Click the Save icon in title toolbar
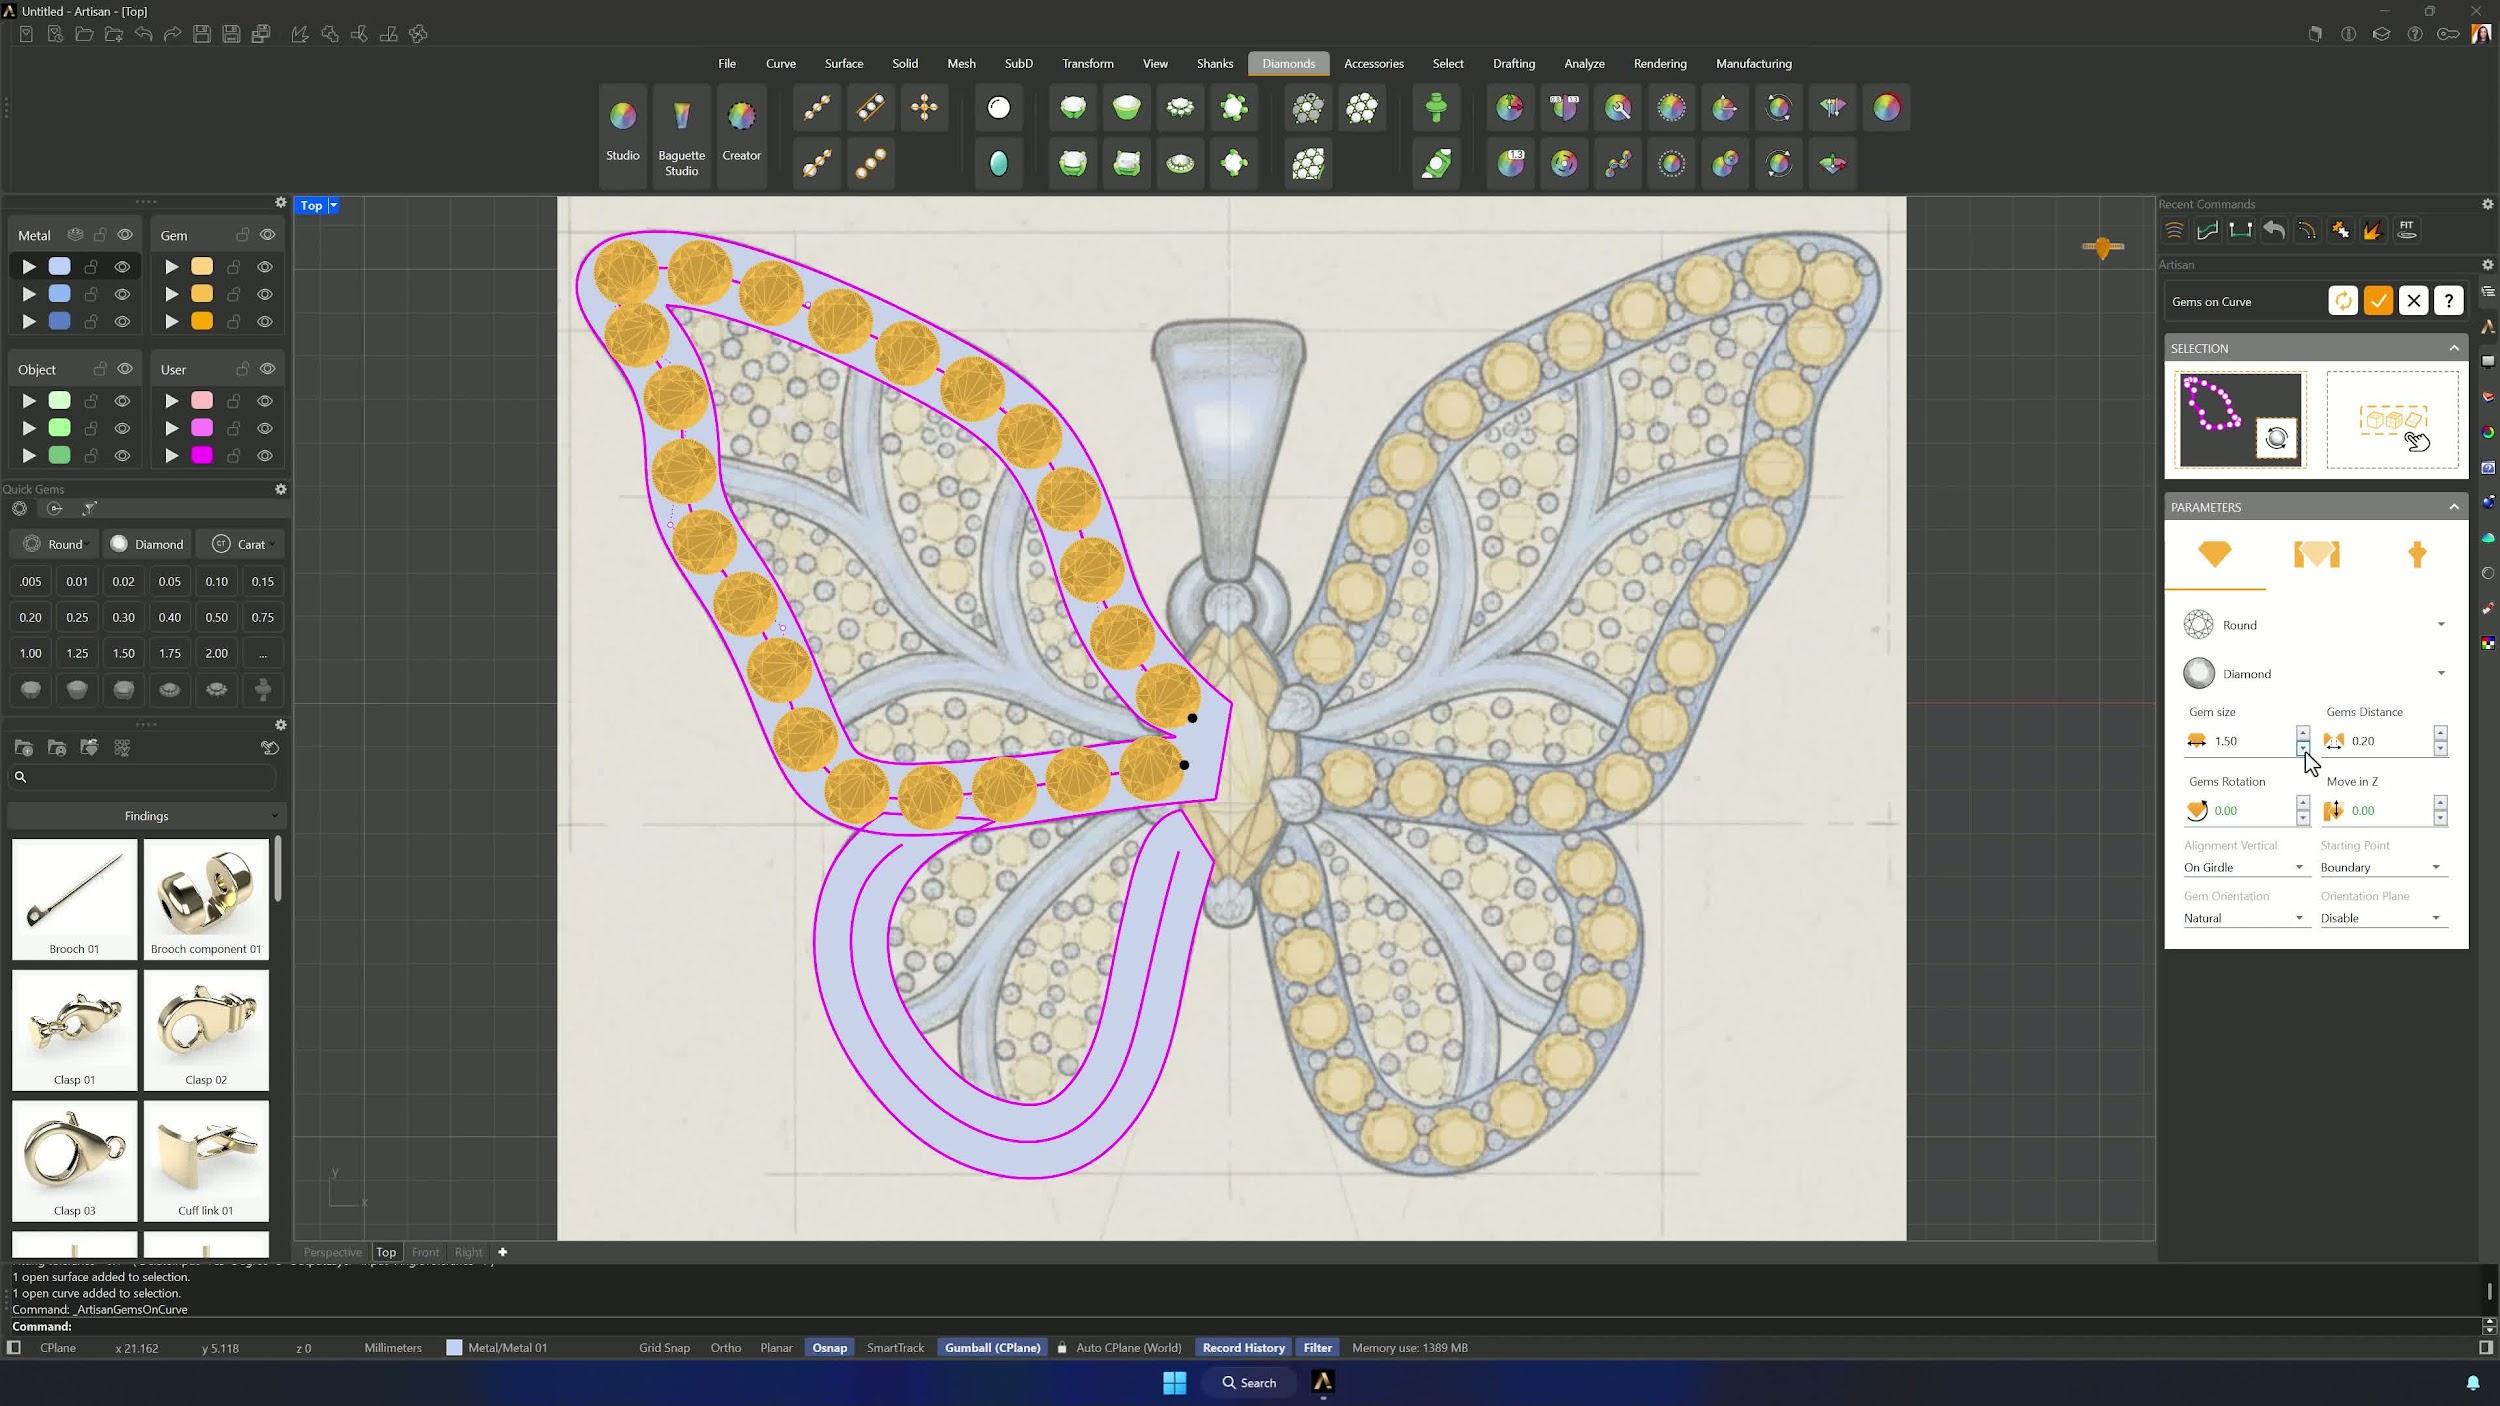Image resolution: width=2500 pixels, height=1406 pixels. (x=201, y=34)
